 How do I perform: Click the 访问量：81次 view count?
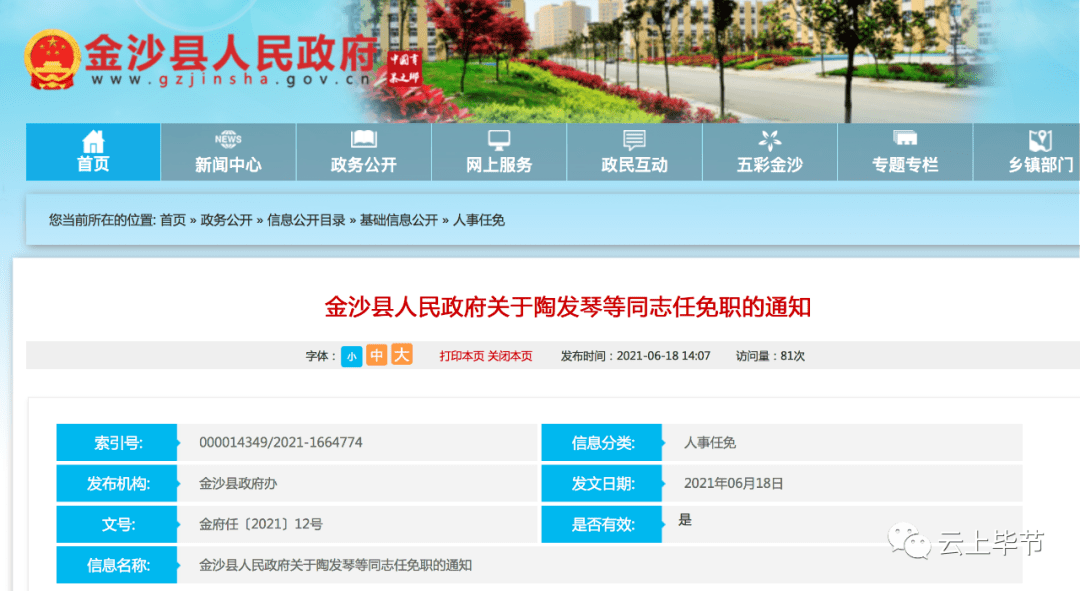click(770, 356)
